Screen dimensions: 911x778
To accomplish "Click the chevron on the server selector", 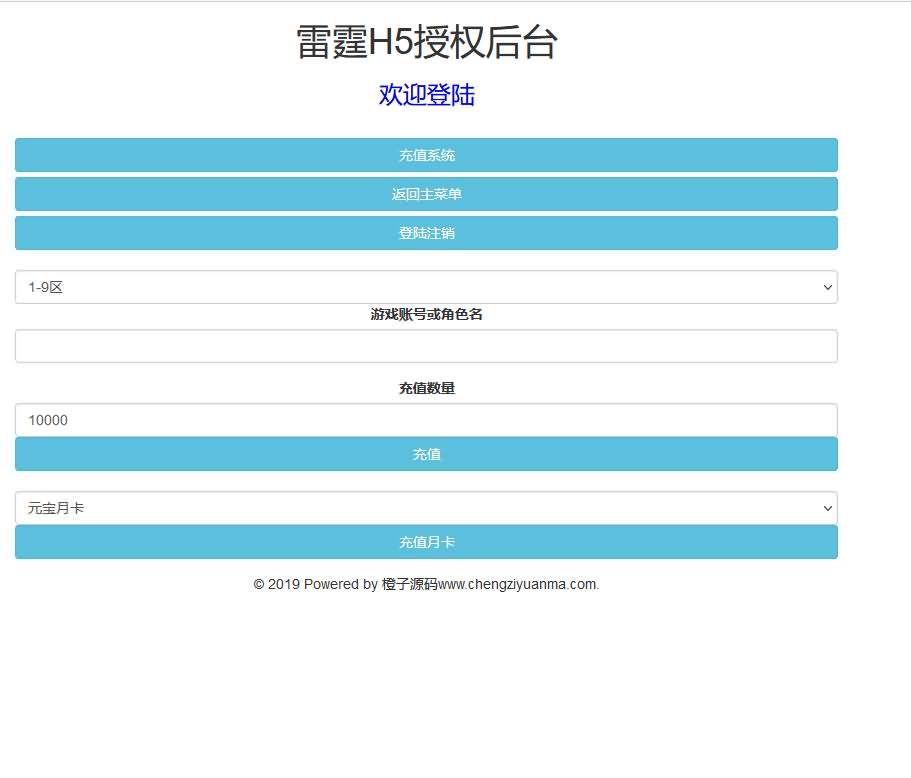I will [827, 287].
